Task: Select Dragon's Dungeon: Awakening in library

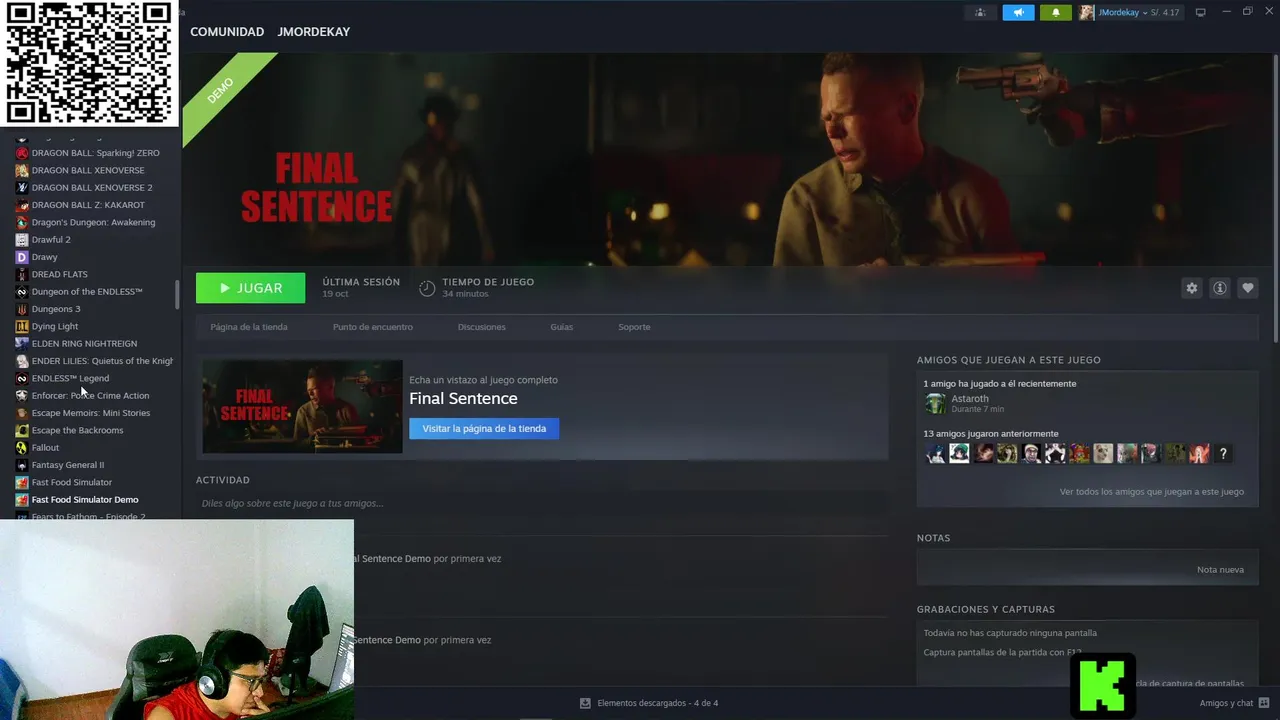Action: (93, 222)
